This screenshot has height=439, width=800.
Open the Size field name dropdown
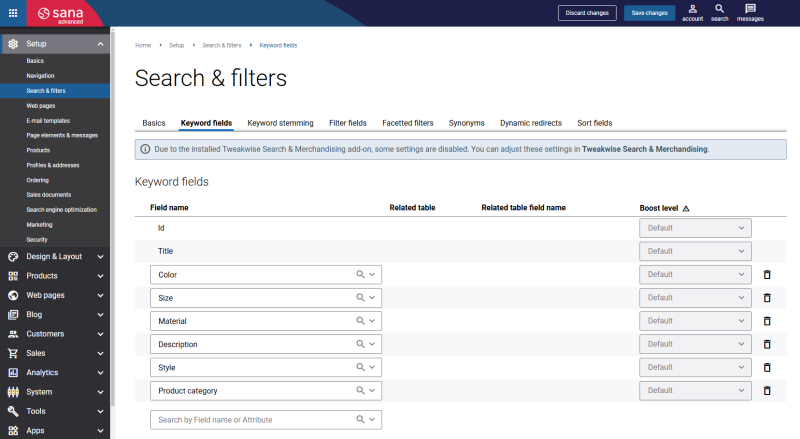tap(372, 297)
